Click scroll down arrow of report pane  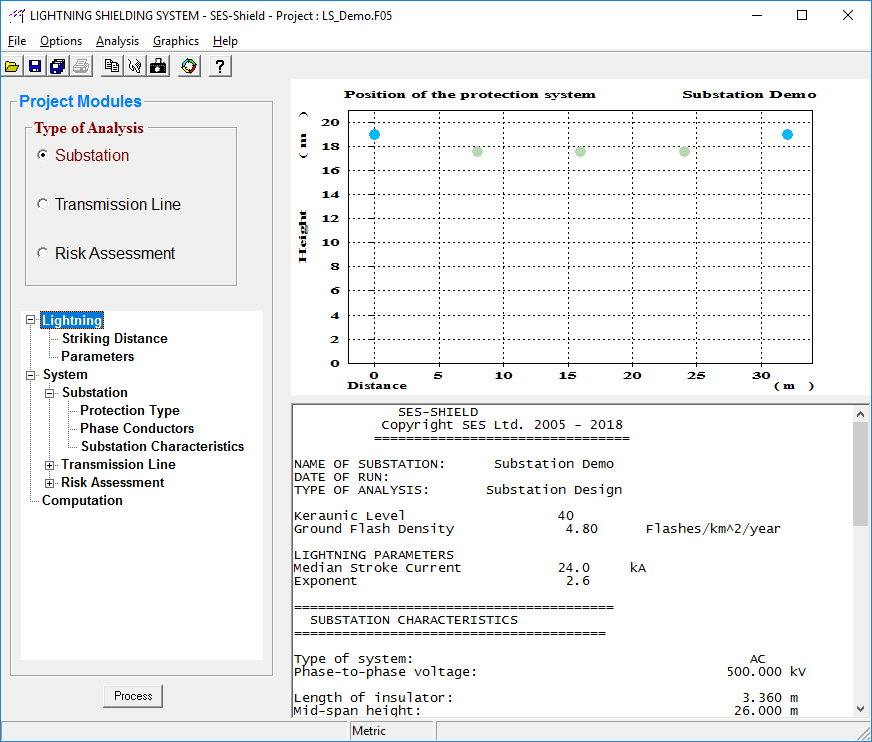pos(860,709)
